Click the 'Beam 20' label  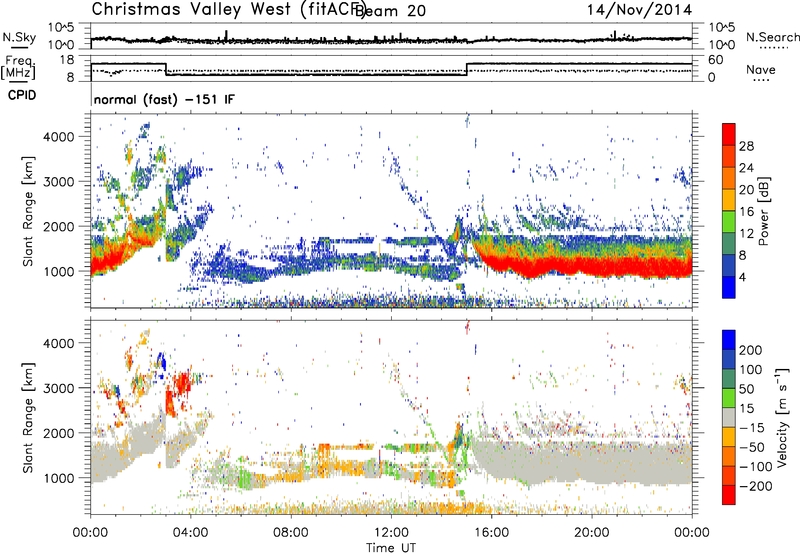coord(390,11)
